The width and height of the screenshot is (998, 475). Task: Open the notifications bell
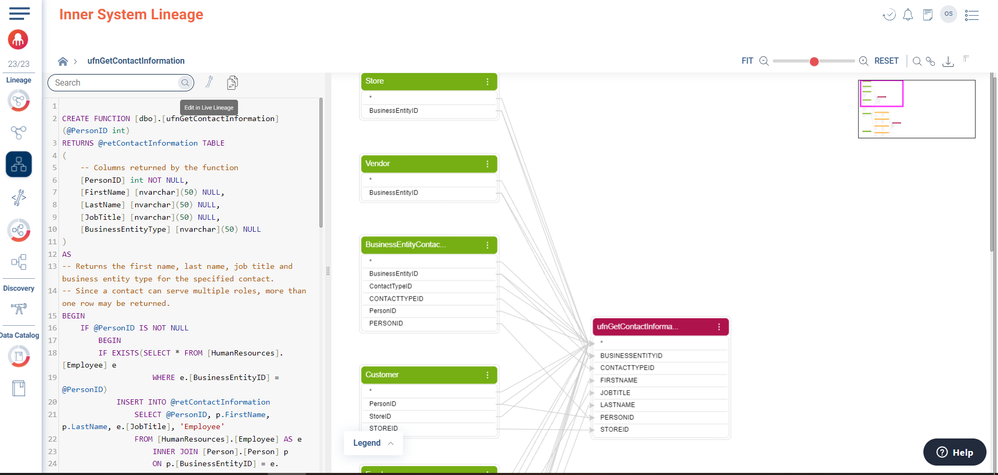pyautogui.click(x=908, y=15)
